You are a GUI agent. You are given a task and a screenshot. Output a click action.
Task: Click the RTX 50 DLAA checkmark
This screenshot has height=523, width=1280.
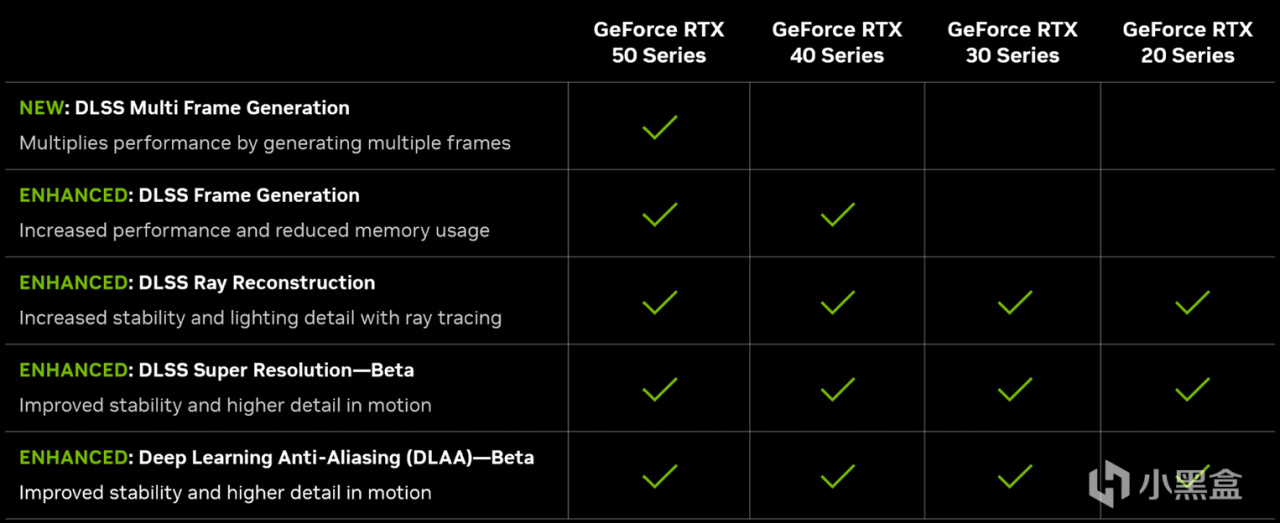(x=659, y=476)
